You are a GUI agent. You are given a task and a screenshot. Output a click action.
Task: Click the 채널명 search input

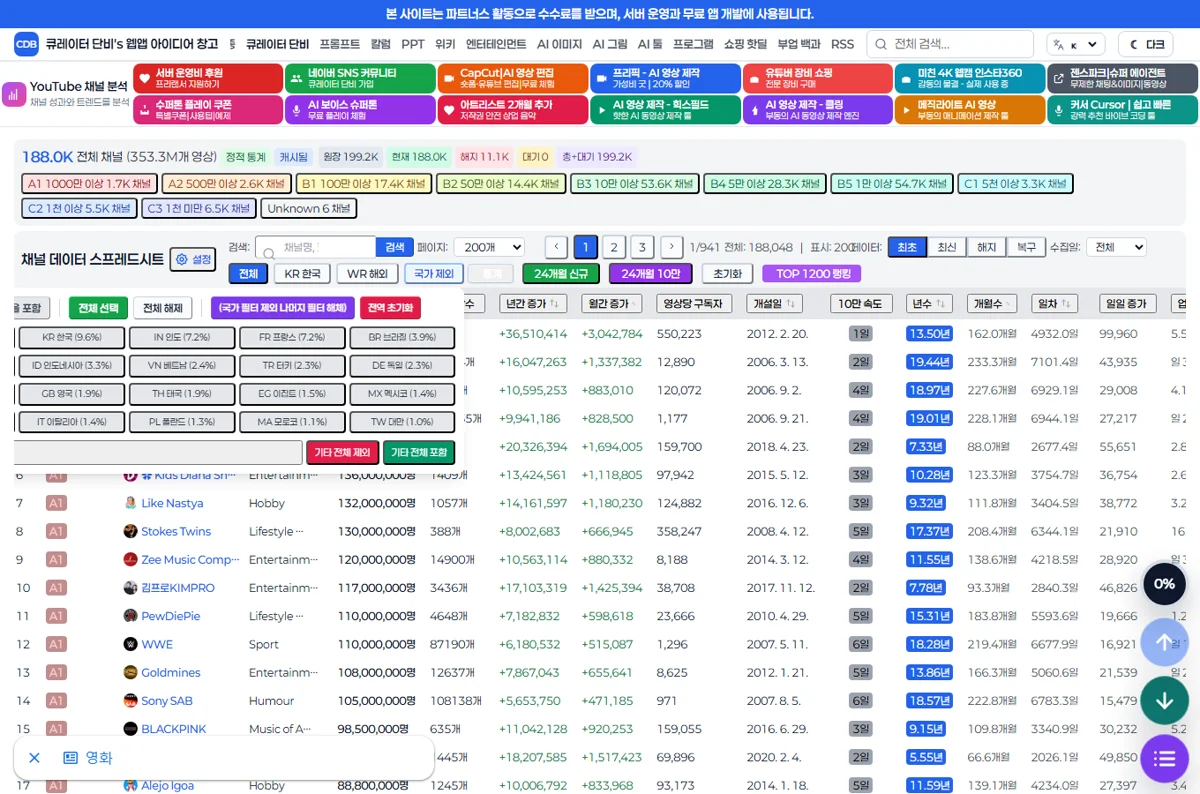[315, 247]
